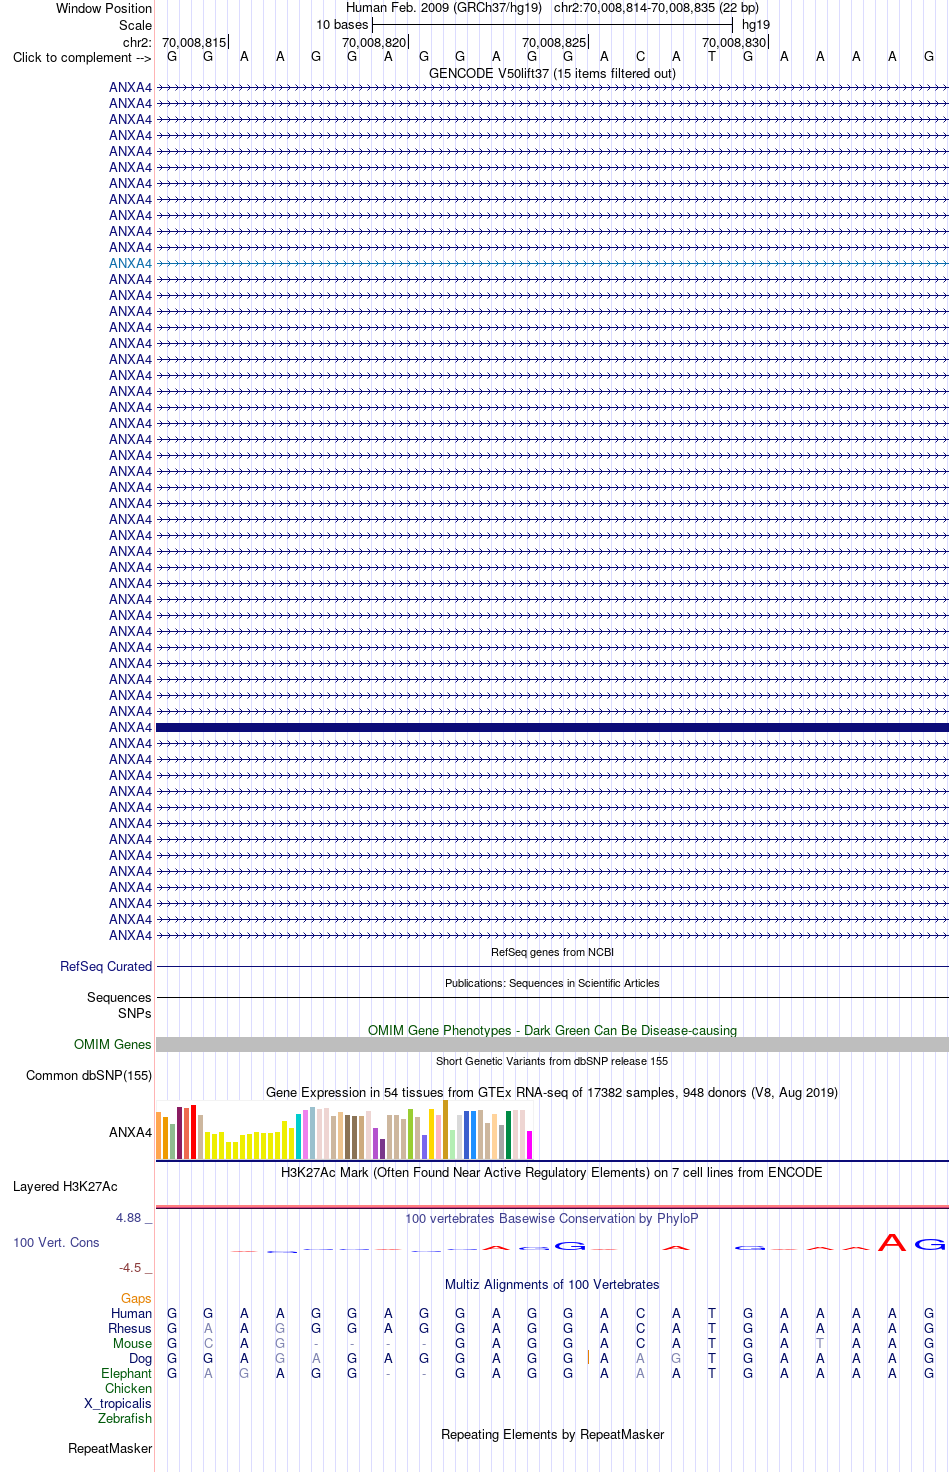
Task: Click the 'Mouse' alignment row label
Action: coord(132,1343)
